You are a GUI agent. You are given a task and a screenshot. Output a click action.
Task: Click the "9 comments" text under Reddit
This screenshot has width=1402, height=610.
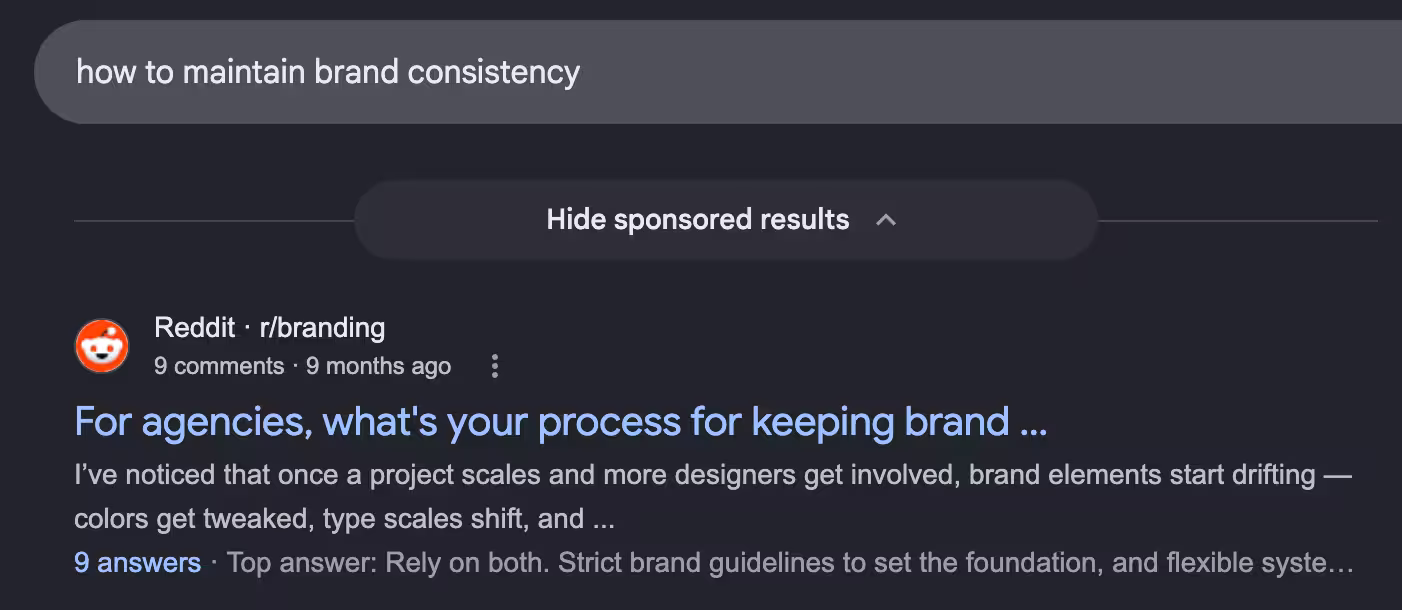pos(219,367)
